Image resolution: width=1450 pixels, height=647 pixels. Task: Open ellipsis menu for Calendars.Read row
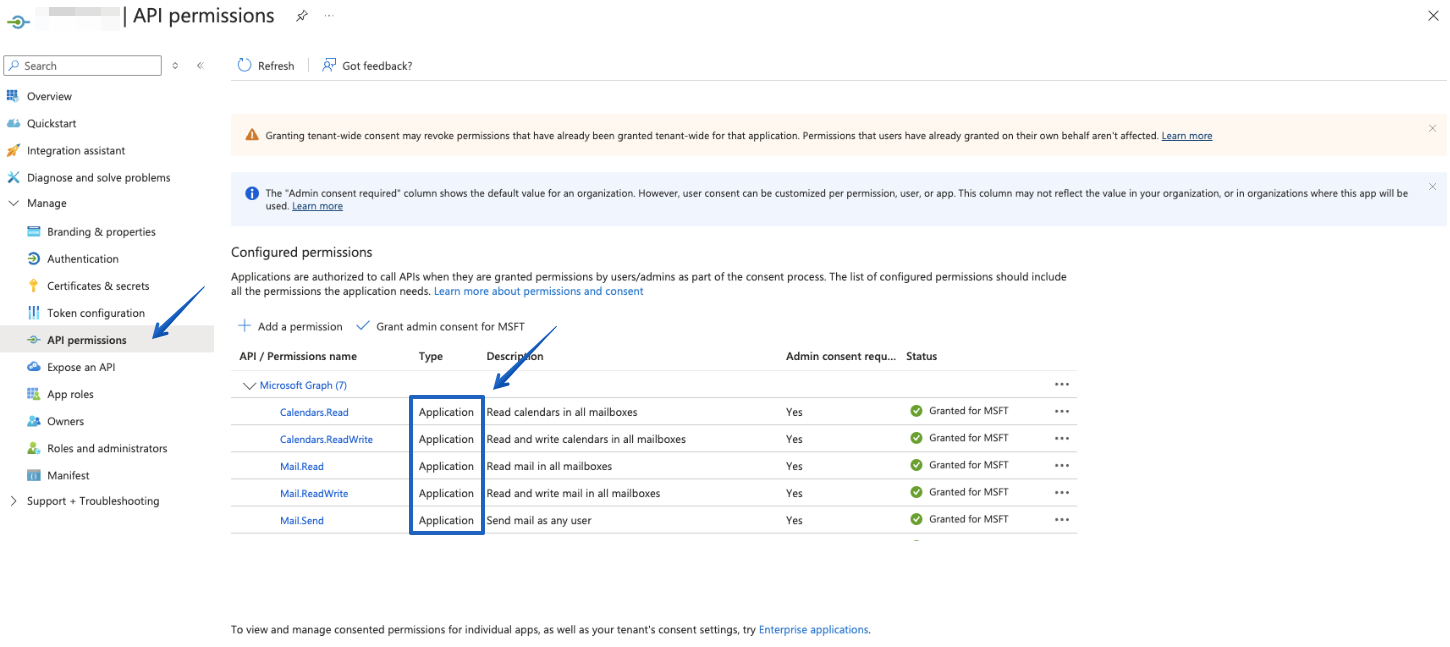pos(1062,411)
